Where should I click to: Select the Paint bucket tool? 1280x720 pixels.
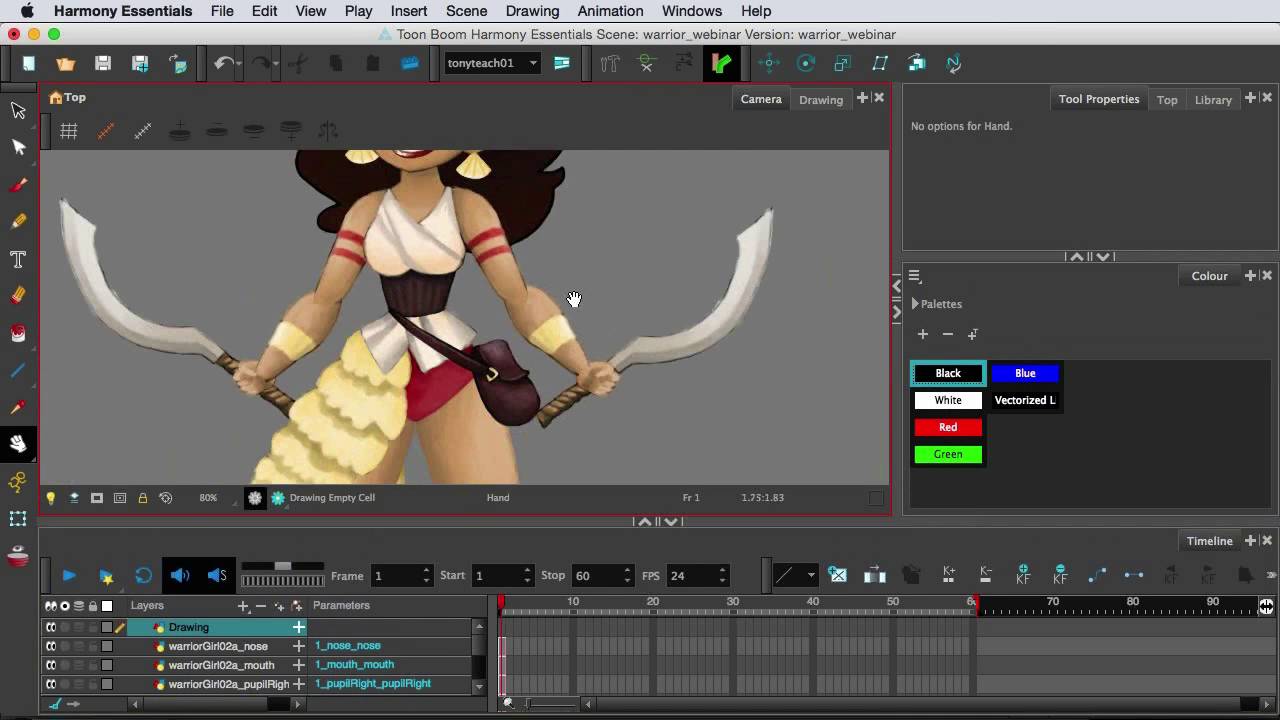[x=18, y=333]
